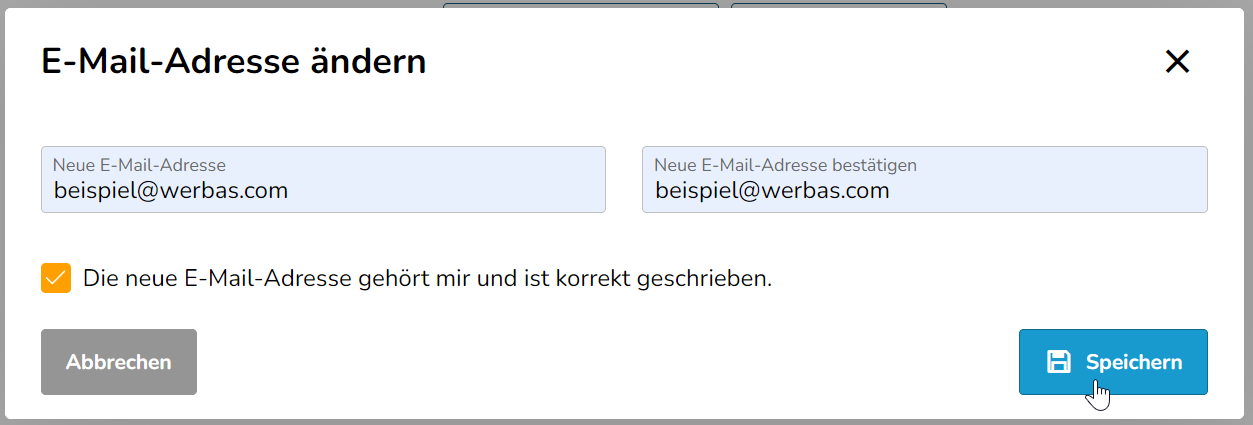
Task: Place cursor in first beispiel@werbas.com text
Action: pos(170,191)
